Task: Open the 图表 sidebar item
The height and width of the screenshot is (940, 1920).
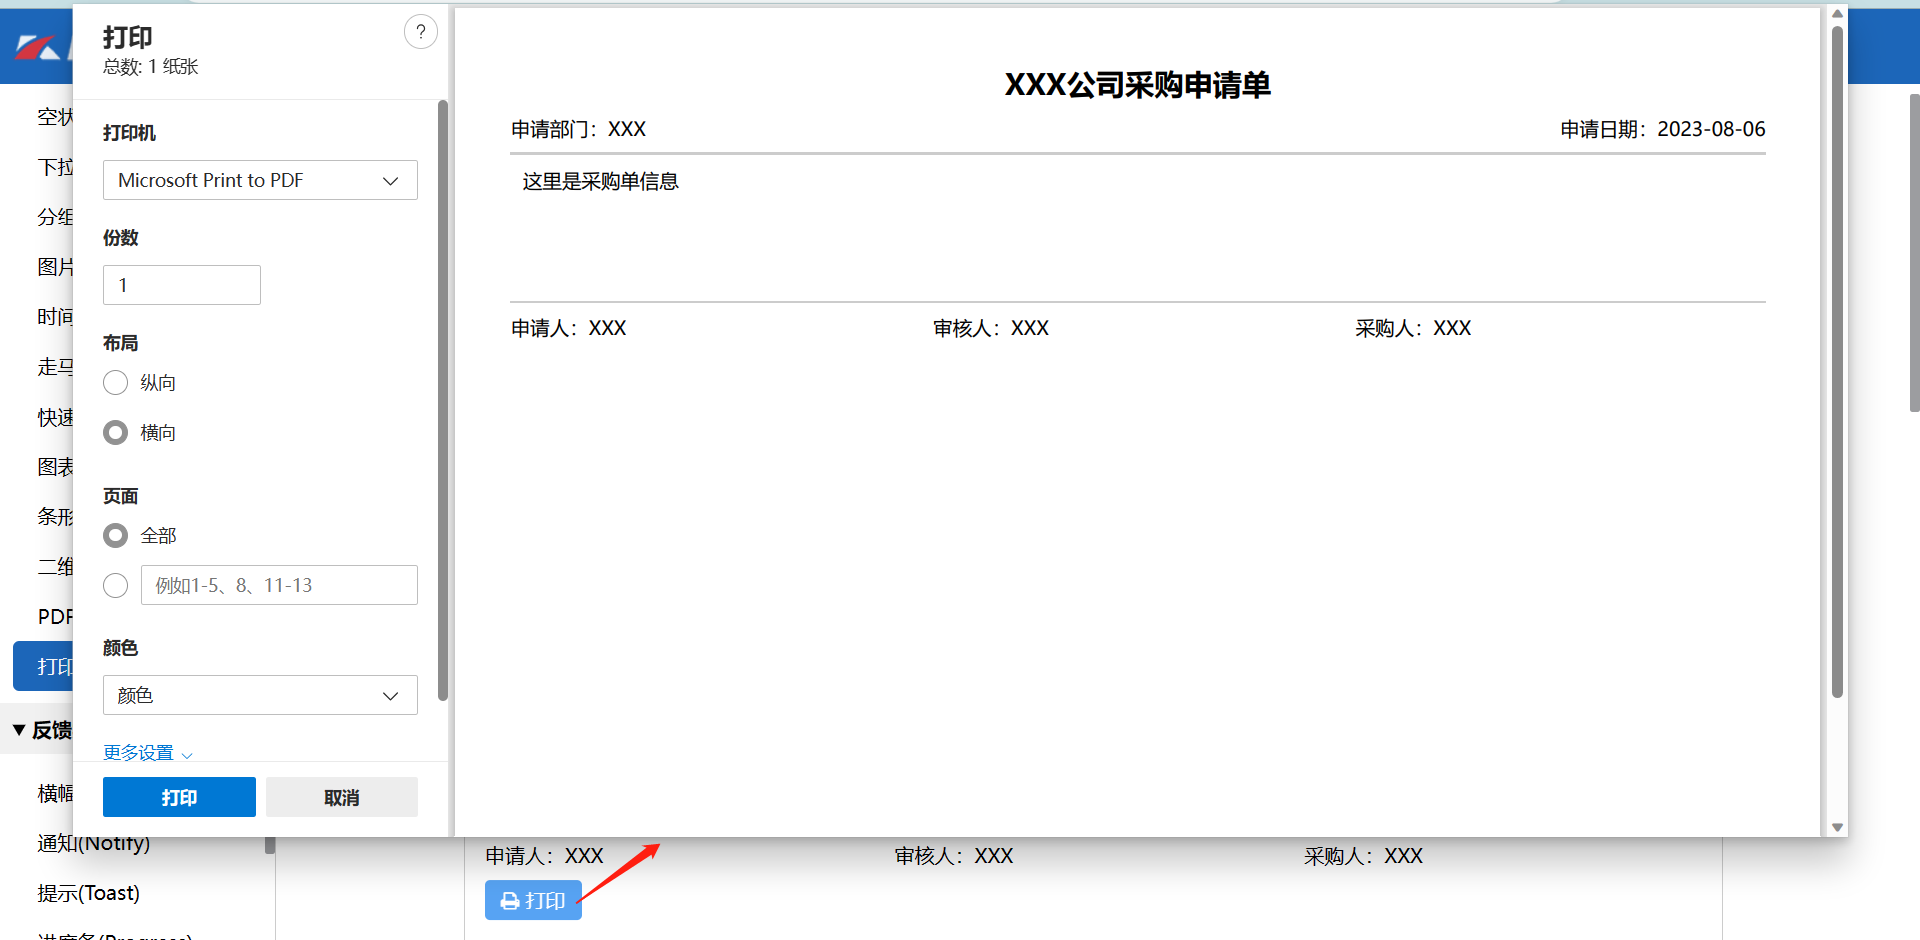Action: coord(55,467)
